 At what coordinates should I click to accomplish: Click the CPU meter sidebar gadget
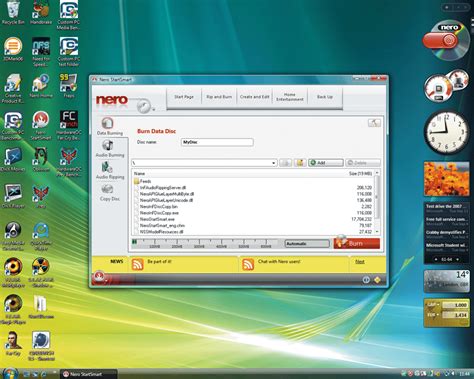446,86
